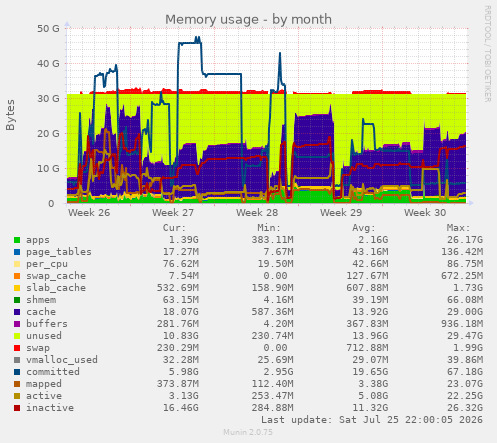Click the 'Cur:' column header

pos(174,228)
